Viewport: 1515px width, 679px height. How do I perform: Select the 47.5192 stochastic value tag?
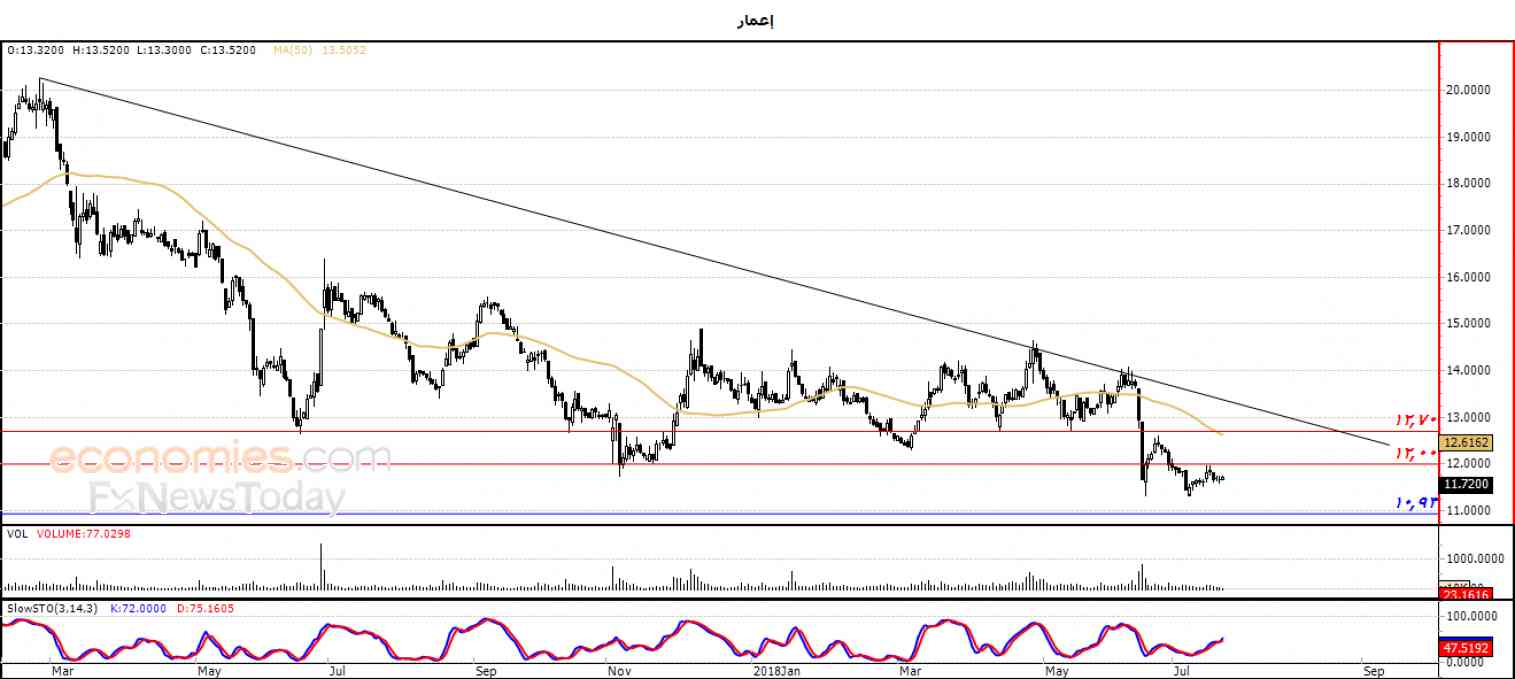(x=1467, y=648)
